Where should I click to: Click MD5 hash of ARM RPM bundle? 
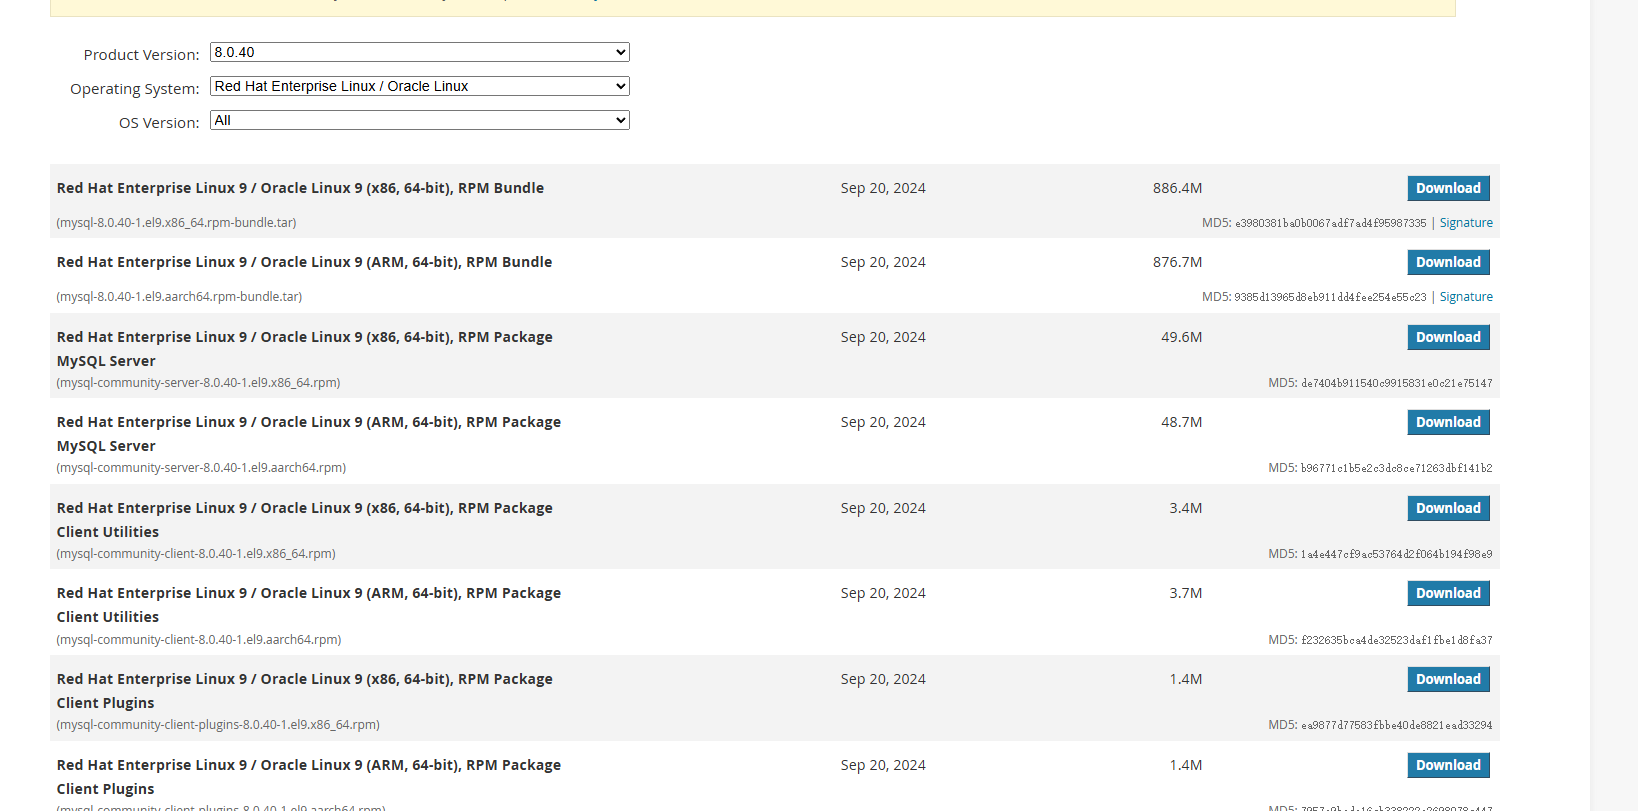coord(1331,297)
